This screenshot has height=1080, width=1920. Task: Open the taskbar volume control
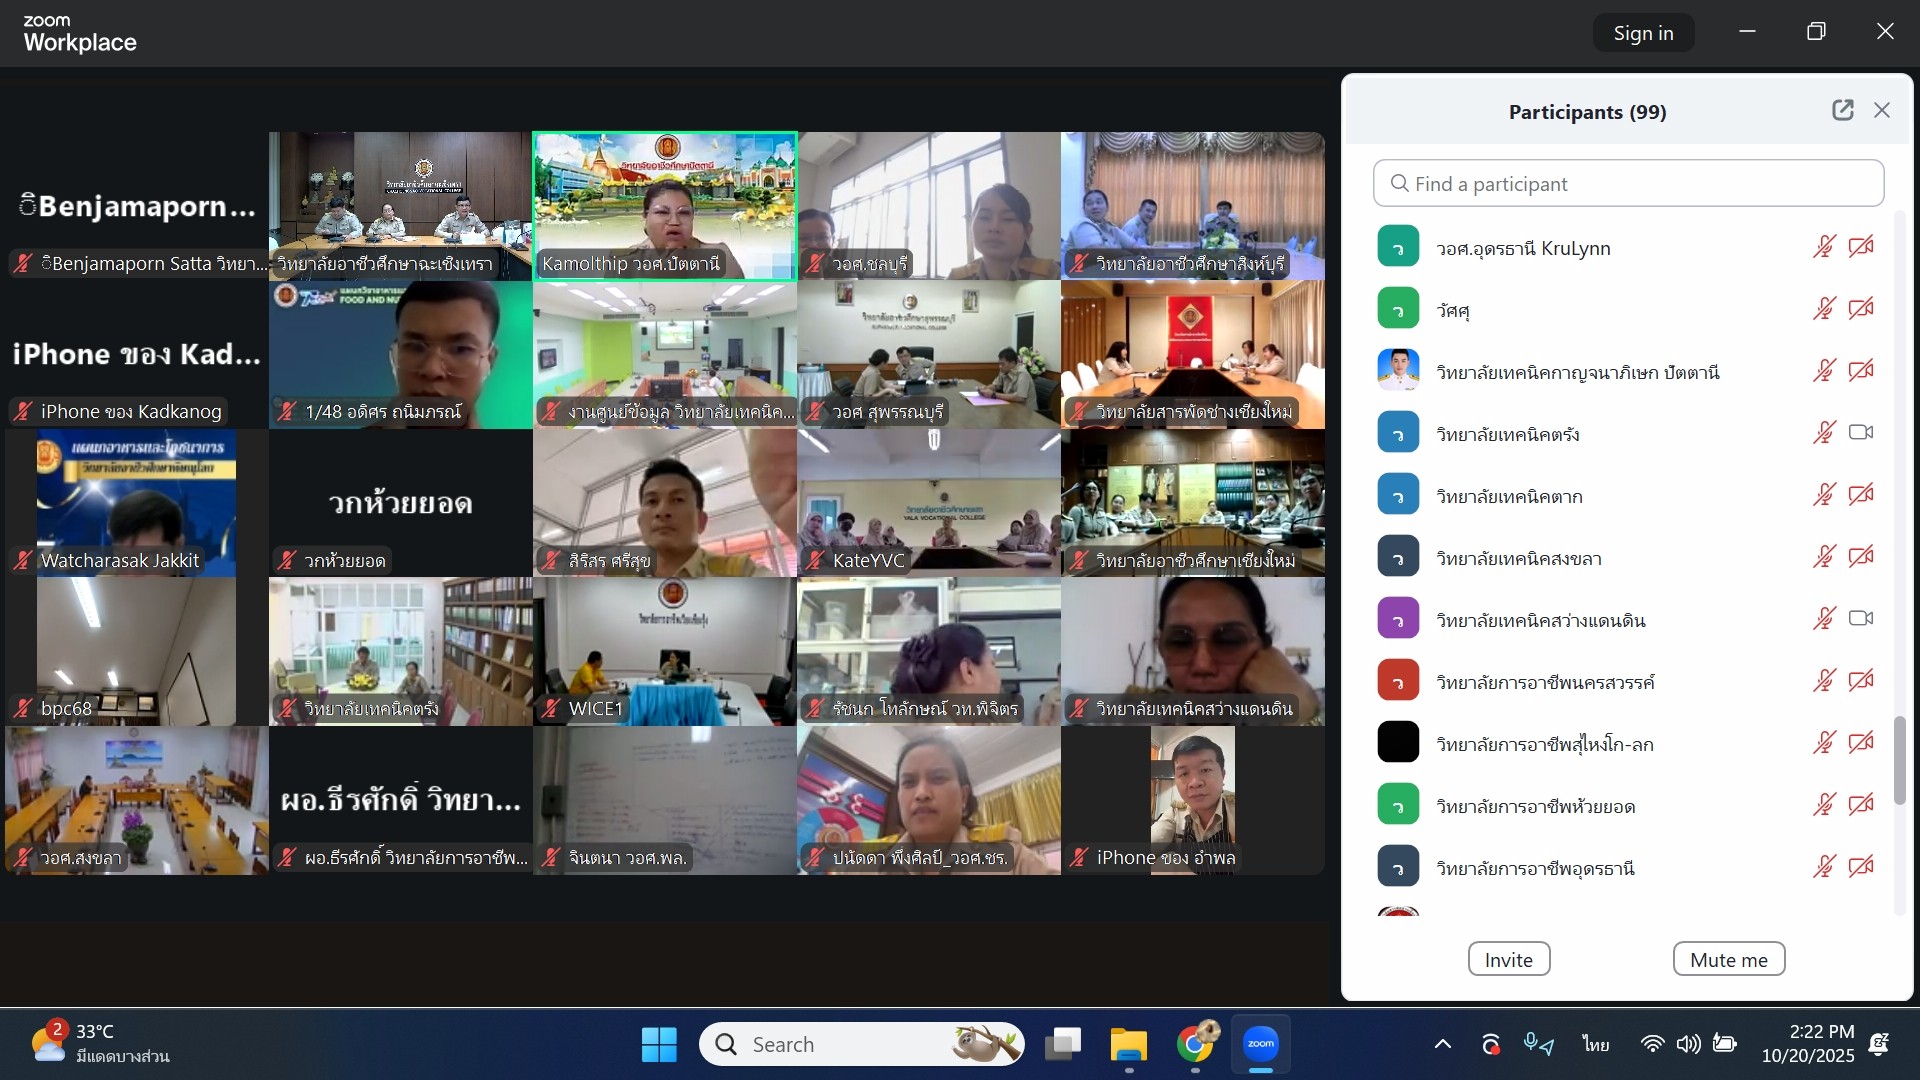tap(1688, 1044)
